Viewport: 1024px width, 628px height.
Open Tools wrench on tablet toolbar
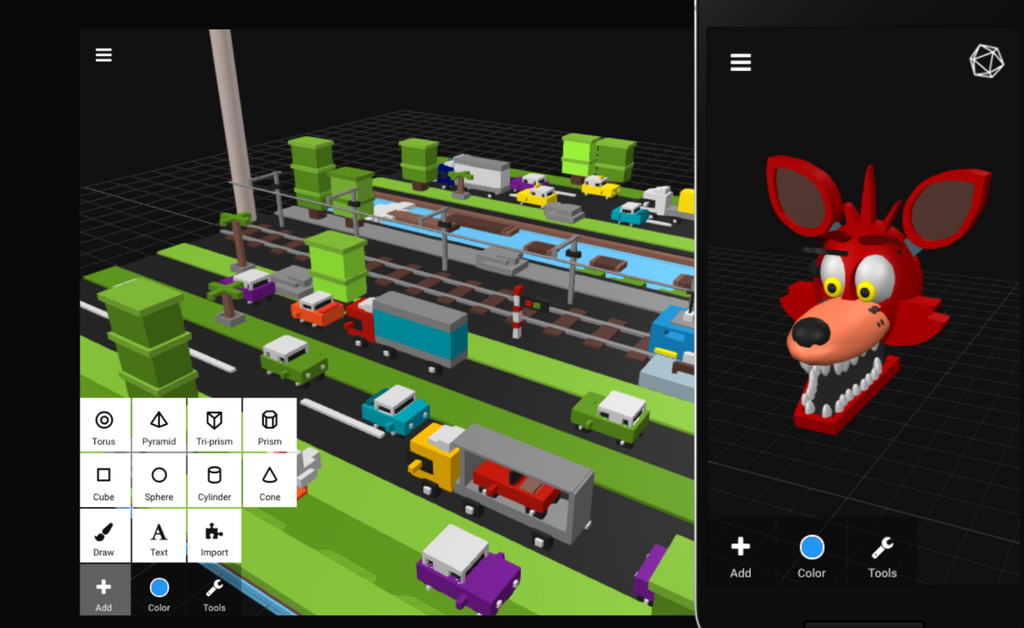[x=214, y=591]
